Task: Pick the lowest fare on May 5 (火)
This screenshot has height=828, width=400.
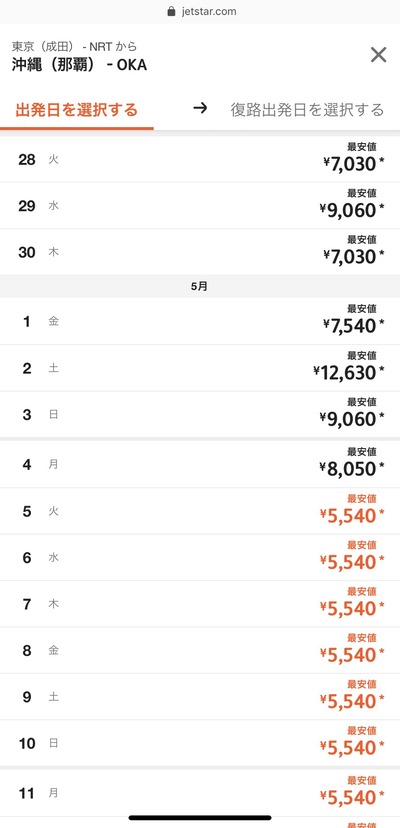Action: (200, 511)
